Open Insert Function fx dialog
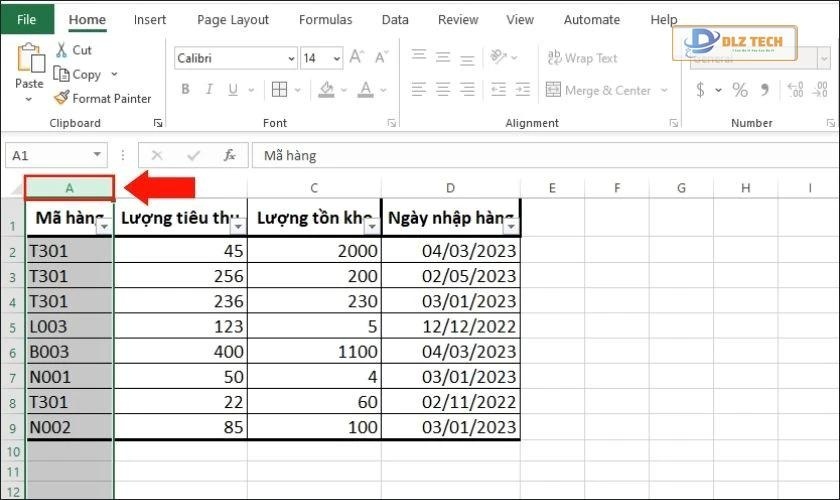Image resolution: width=840 pixels, height=500 pixels. coord(229,155)
